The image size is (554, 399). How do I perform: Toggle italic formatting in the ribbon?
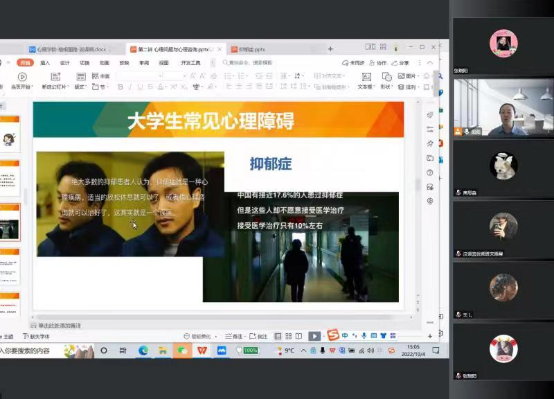point(130,87)
